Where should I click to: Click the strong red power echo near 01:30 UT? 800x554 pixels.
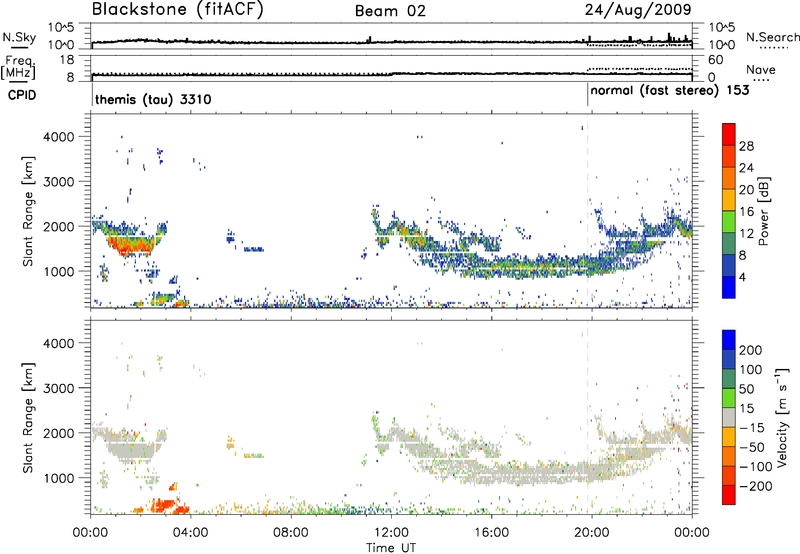point(130,246)
